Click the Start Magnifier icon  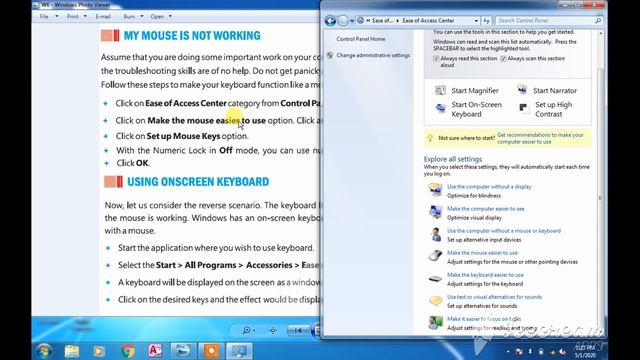click(440, 91)
